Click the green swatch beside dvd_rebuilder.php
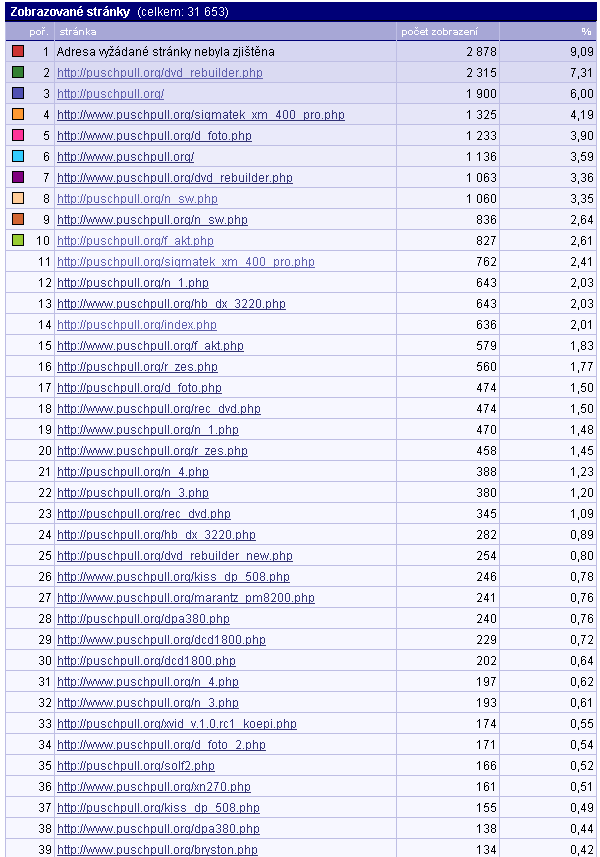The height and width of the screenshot is (857, 600). tap(18, 72)
